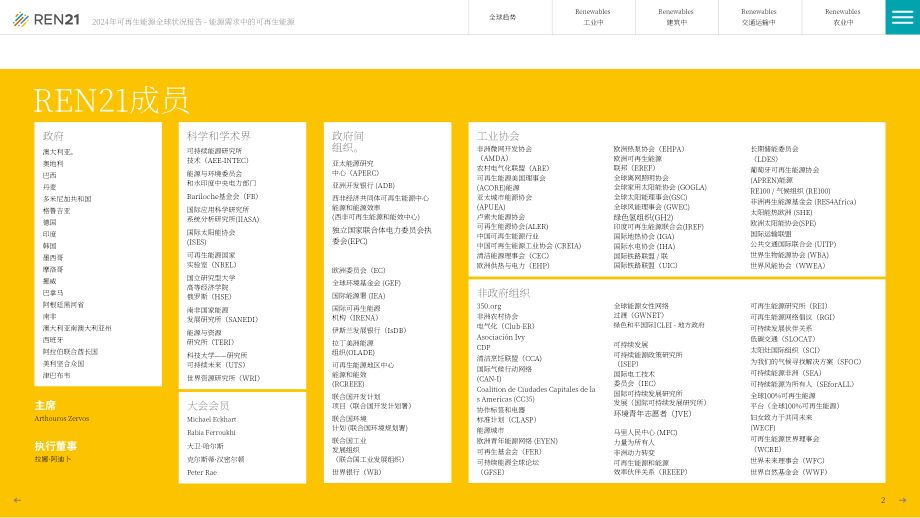Screen dimensions: 920x518
Task: Click the REN21 logo
Action: click(x=46, y=19)
